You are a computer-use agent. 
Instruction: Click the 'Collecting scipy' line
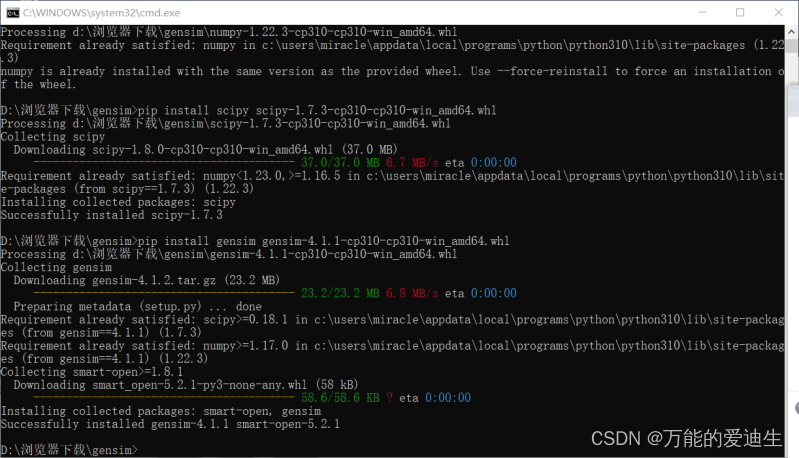point(53,137)
